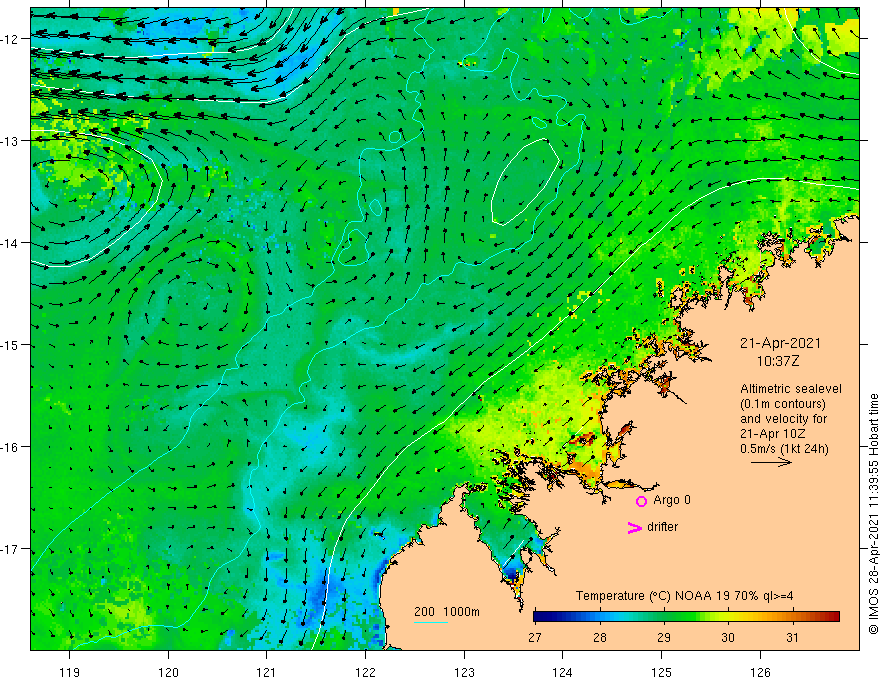
Task: Click the 27 value on color scale
Action: coord(535,638)
